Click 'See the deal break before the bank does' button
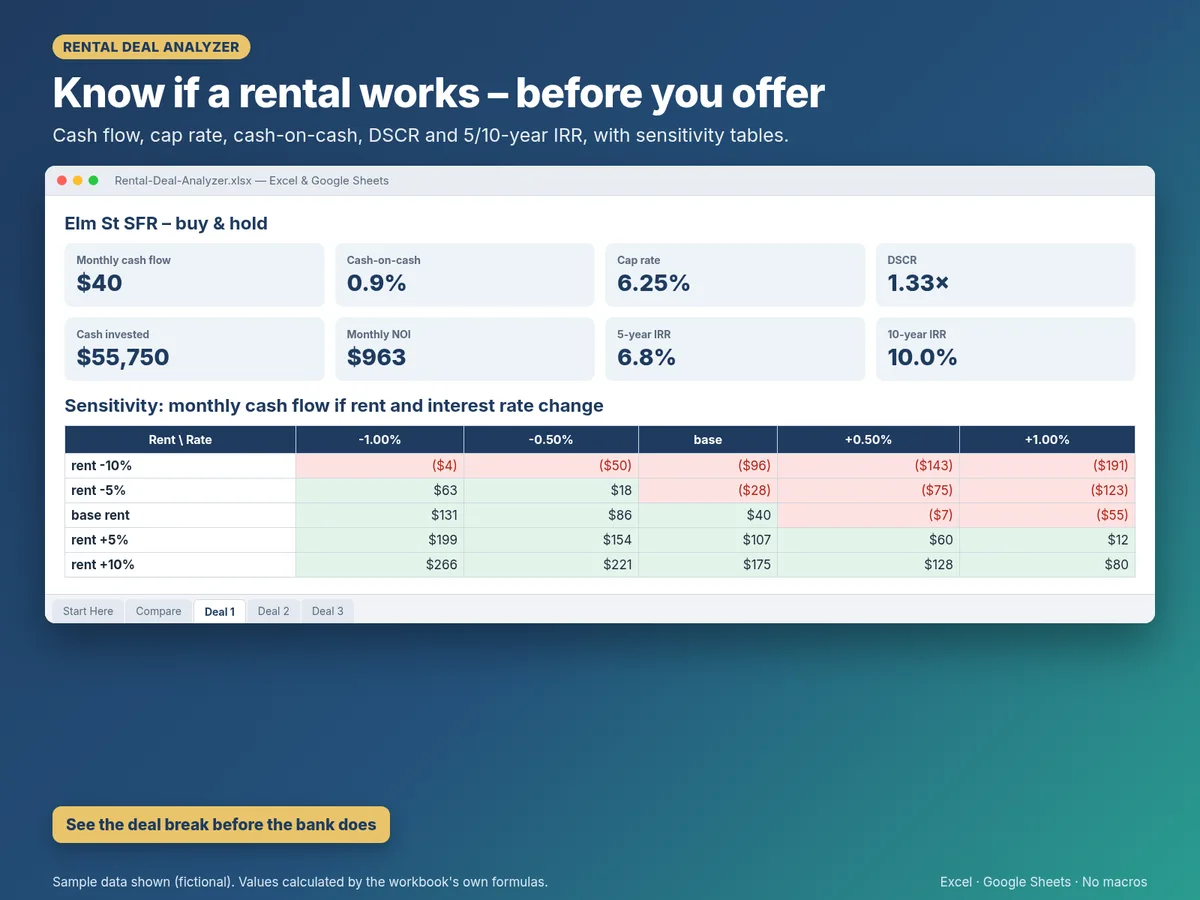Image resolution: width=1200 pixels, height=900 pixels. [221, 825]
